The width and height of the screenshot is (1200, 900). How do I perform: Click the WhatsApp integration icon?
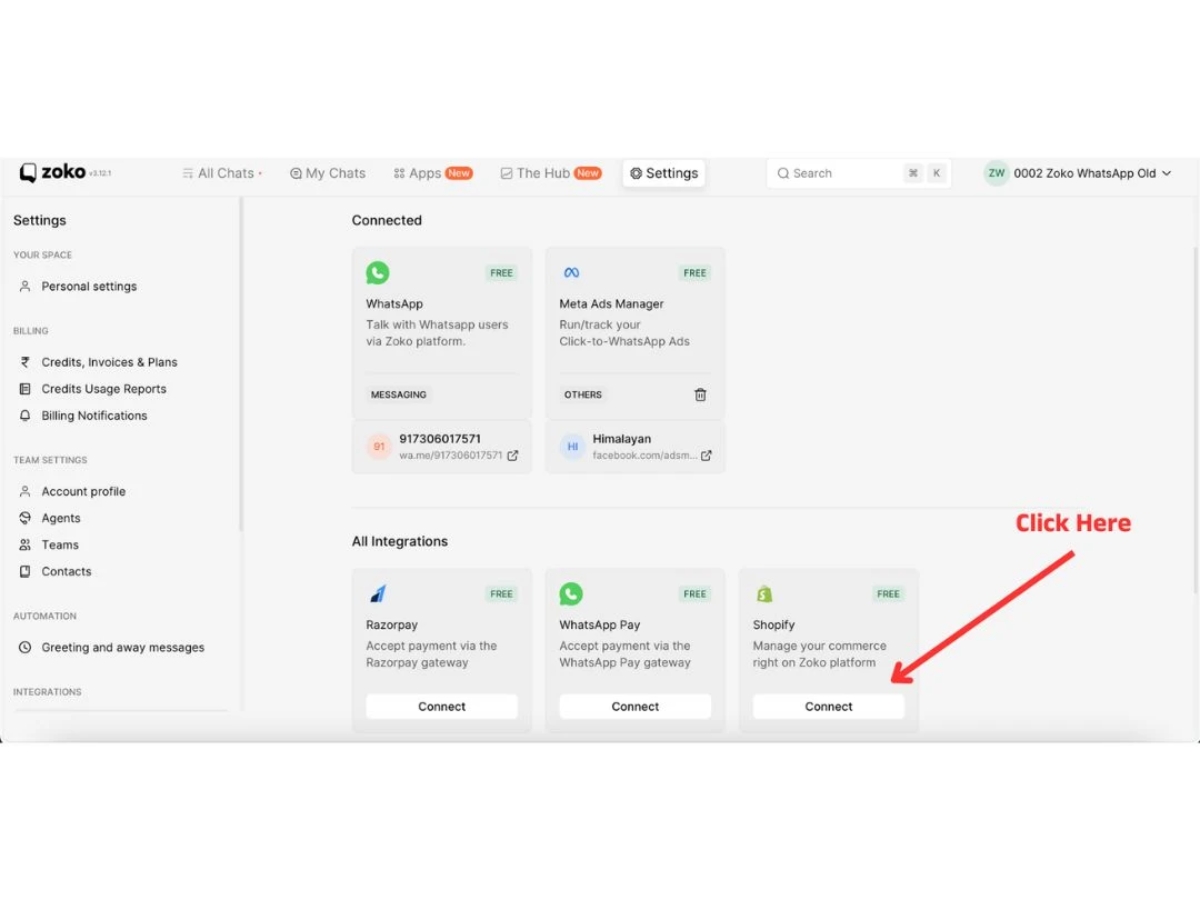(x=377, y=272)
